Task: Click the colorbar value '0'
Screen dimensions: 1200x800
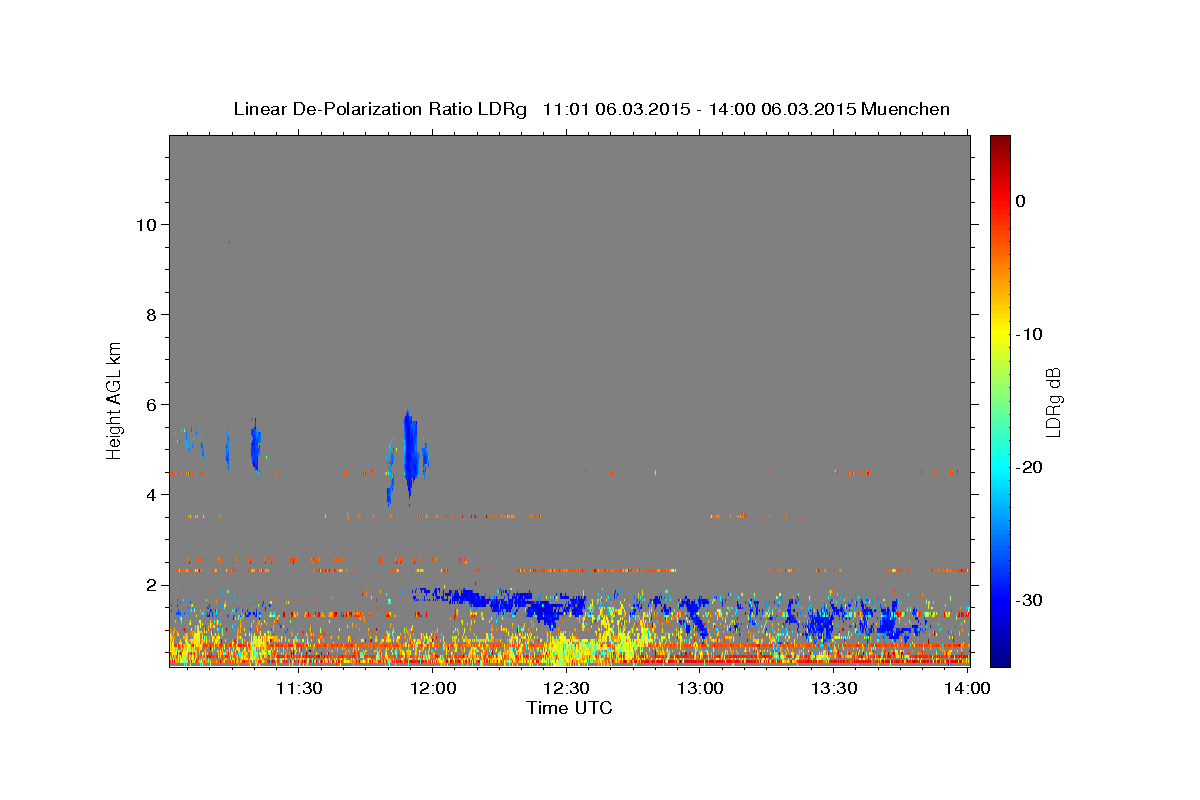Action: (1021, 201)
